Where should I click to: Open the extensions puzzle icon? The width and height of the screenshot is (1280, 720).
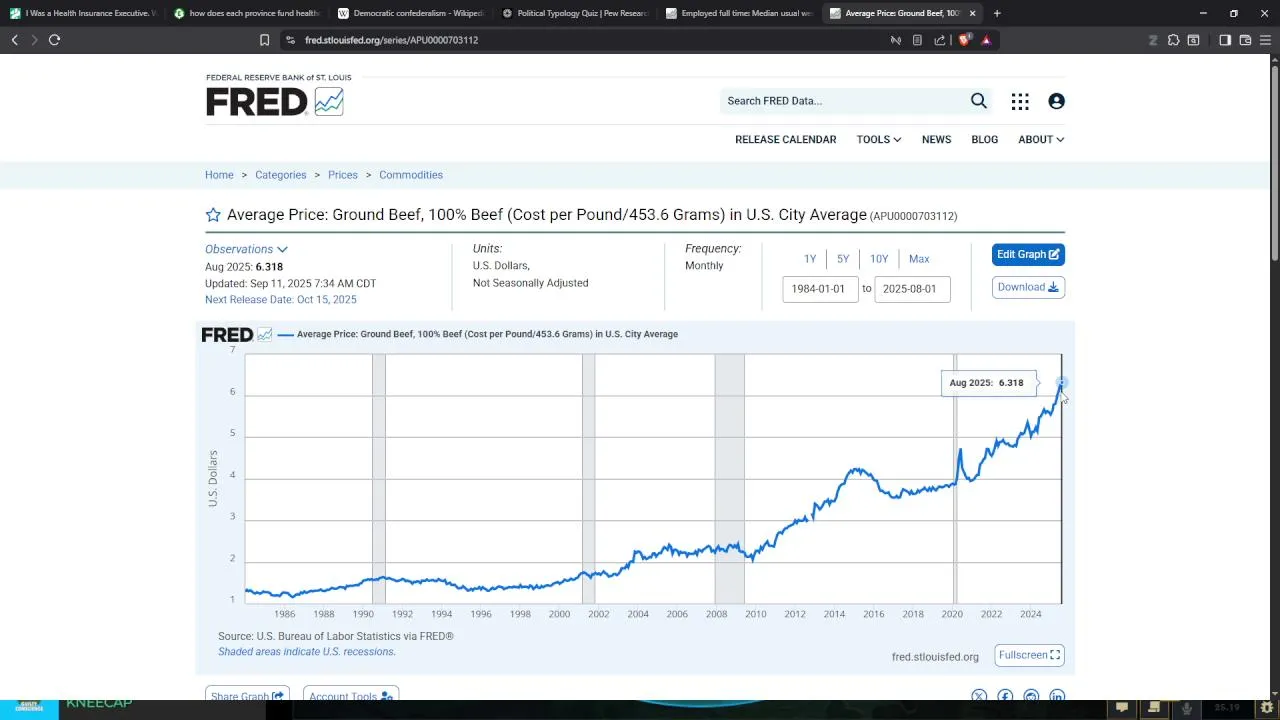(x=1174, y=40)
